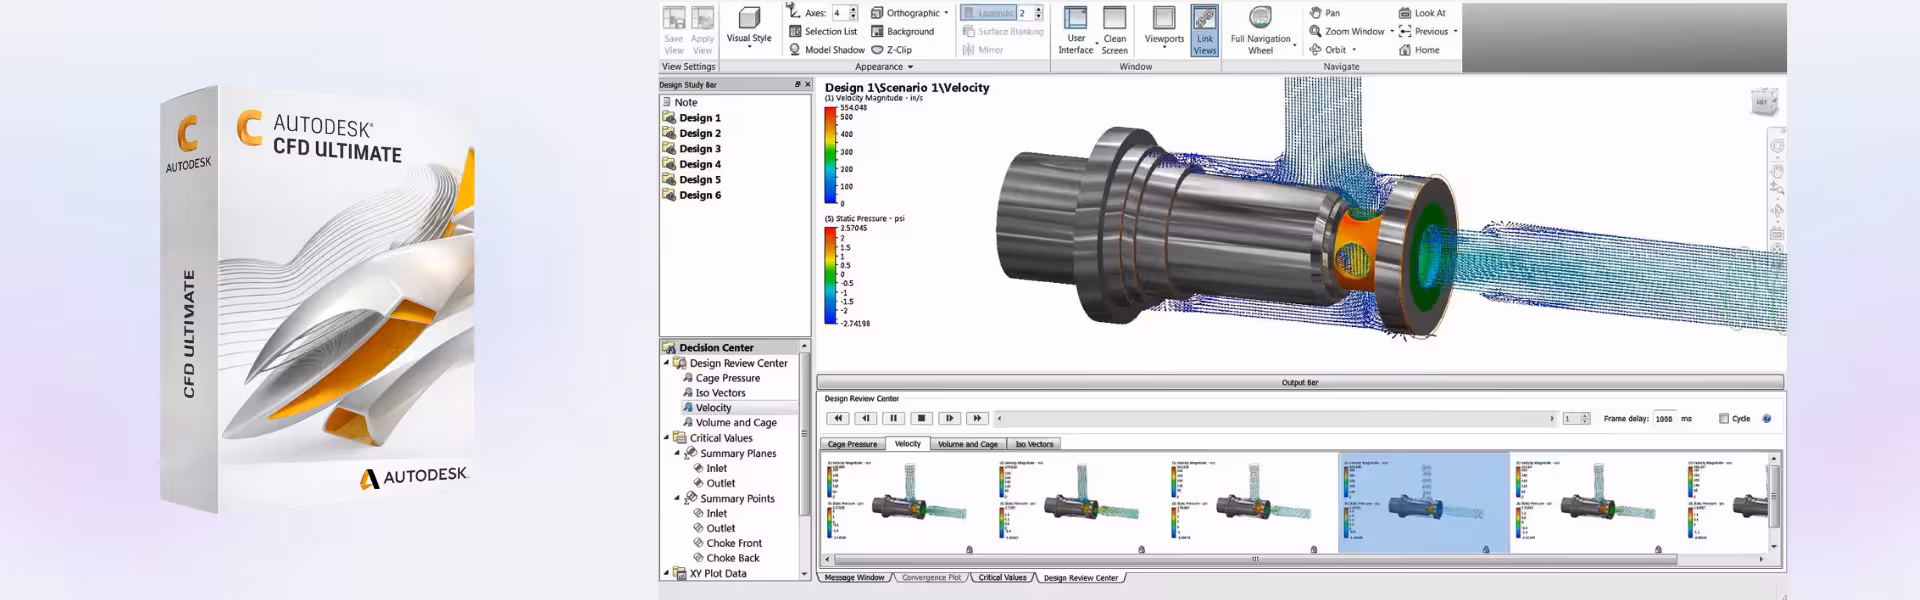Click fast forward to last frame button

click(978, 418)
